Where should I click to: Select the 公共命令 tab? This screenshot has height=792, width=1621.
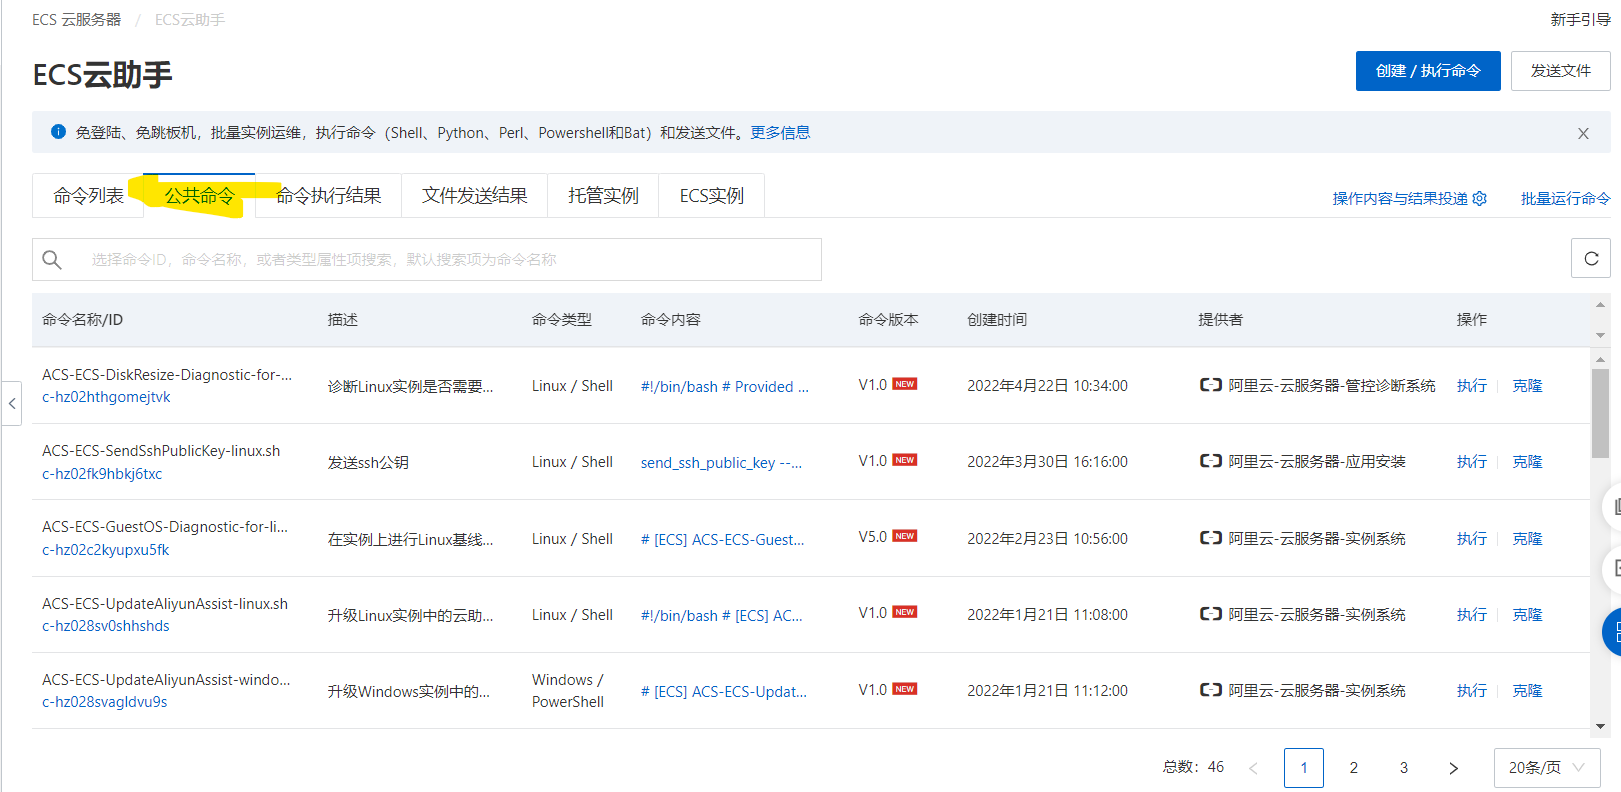[199, 196]
